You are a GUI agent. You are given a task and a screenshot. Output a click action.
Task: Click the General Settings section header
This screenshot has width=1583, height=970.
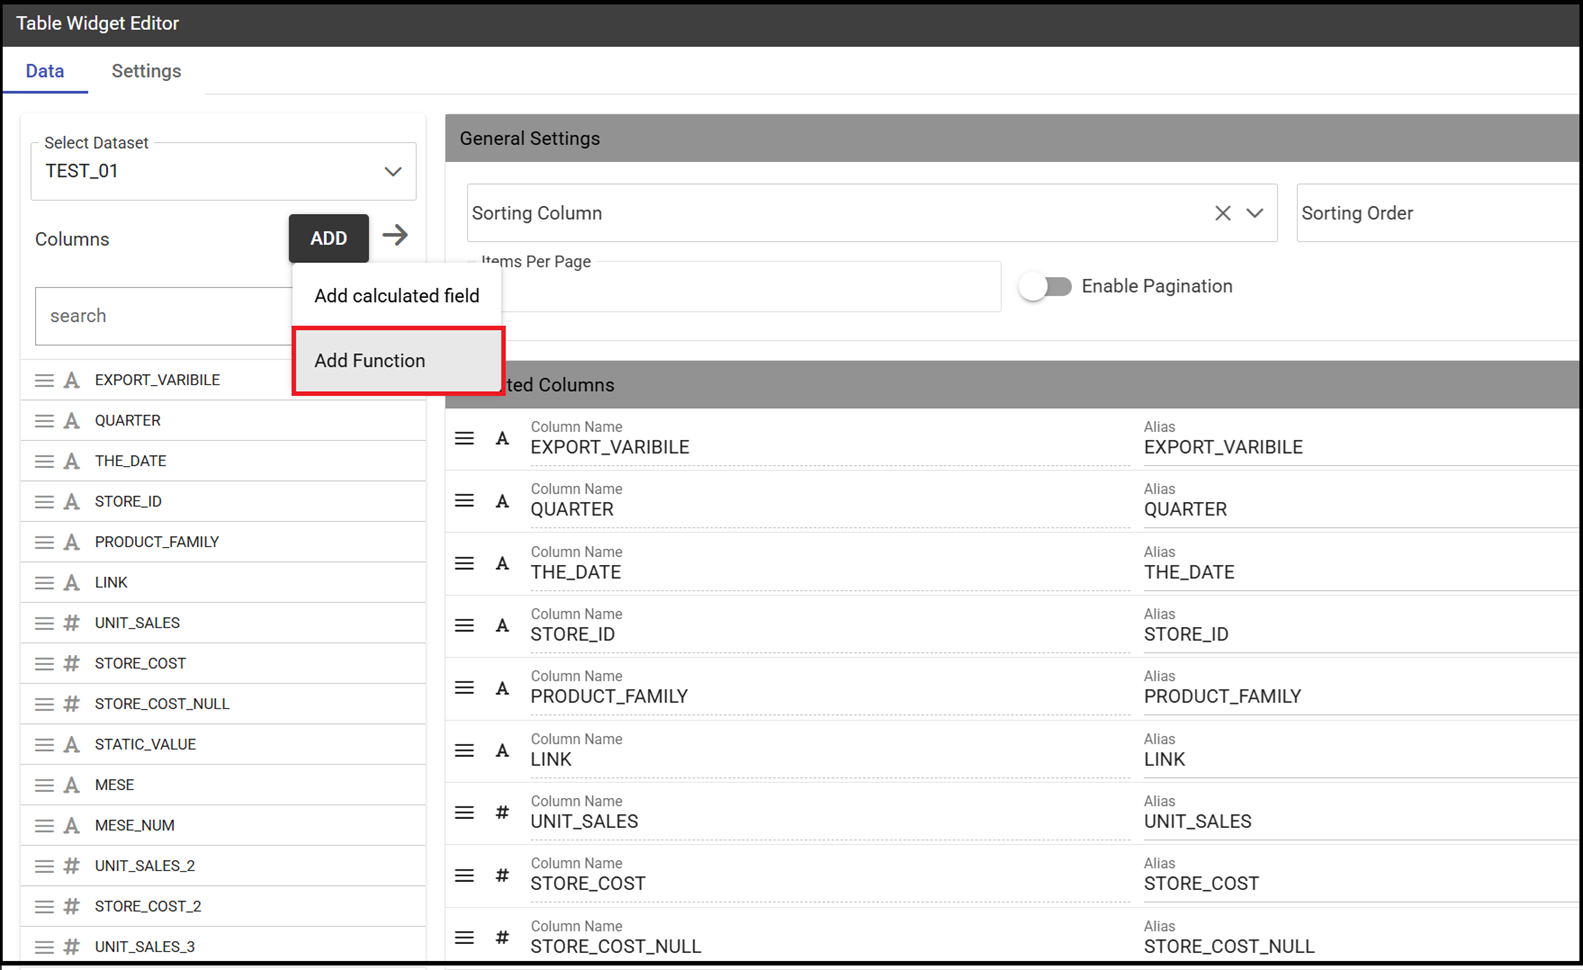point(1012,138)
